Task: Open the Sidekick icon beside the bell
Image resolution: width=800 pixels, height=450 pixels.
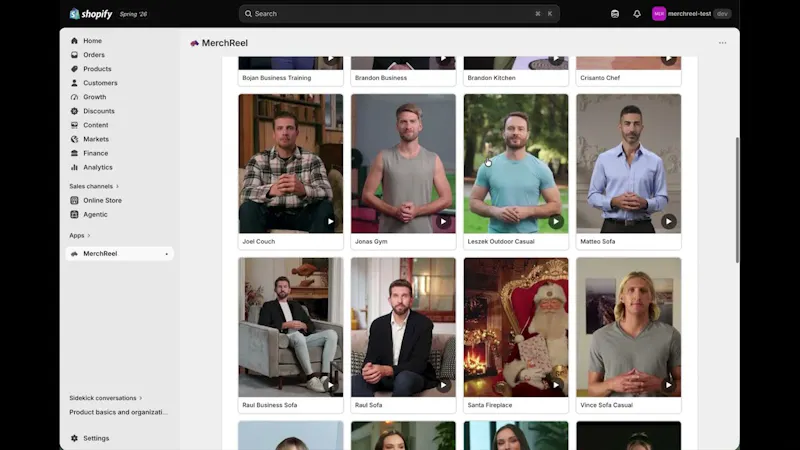Action: point(615,14)
